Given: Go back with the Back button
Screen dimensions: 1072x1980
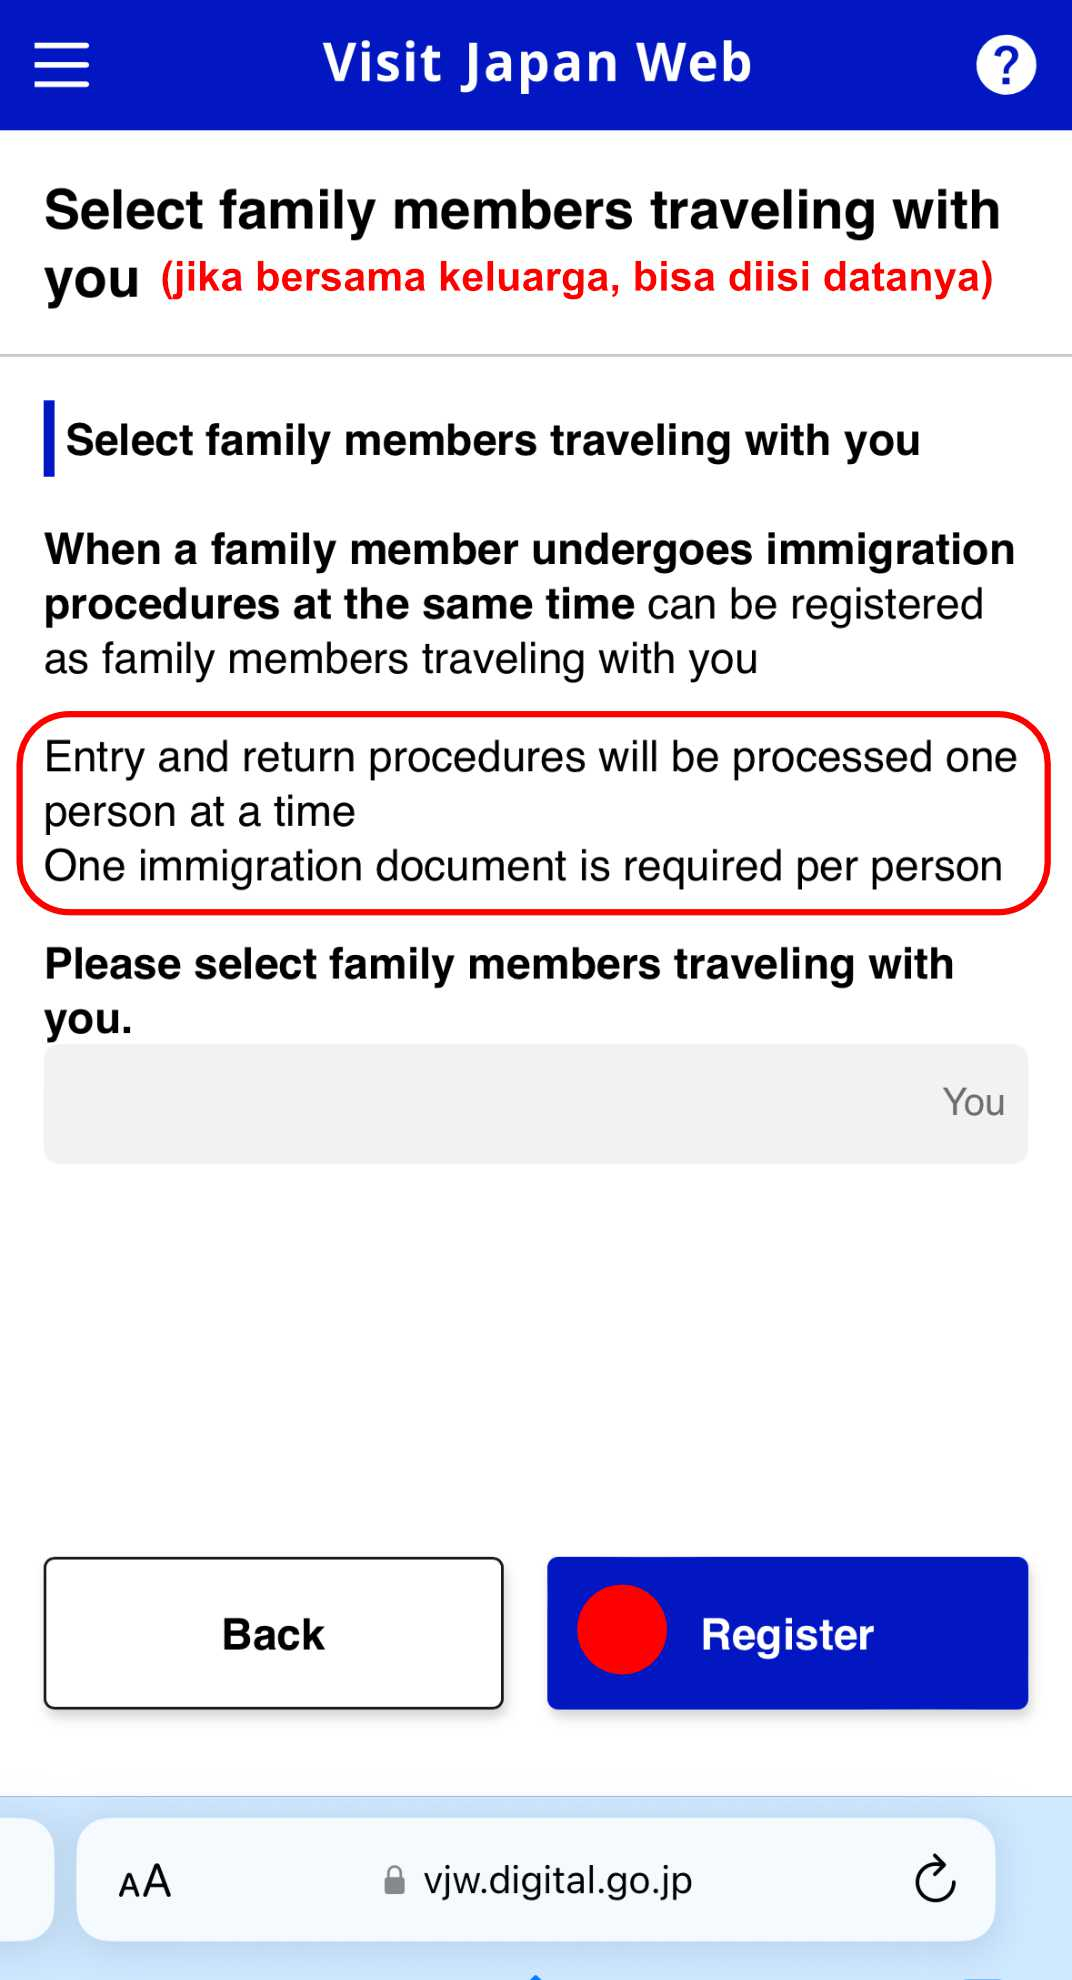Looking at the screenshot, I should [273, 1632].
